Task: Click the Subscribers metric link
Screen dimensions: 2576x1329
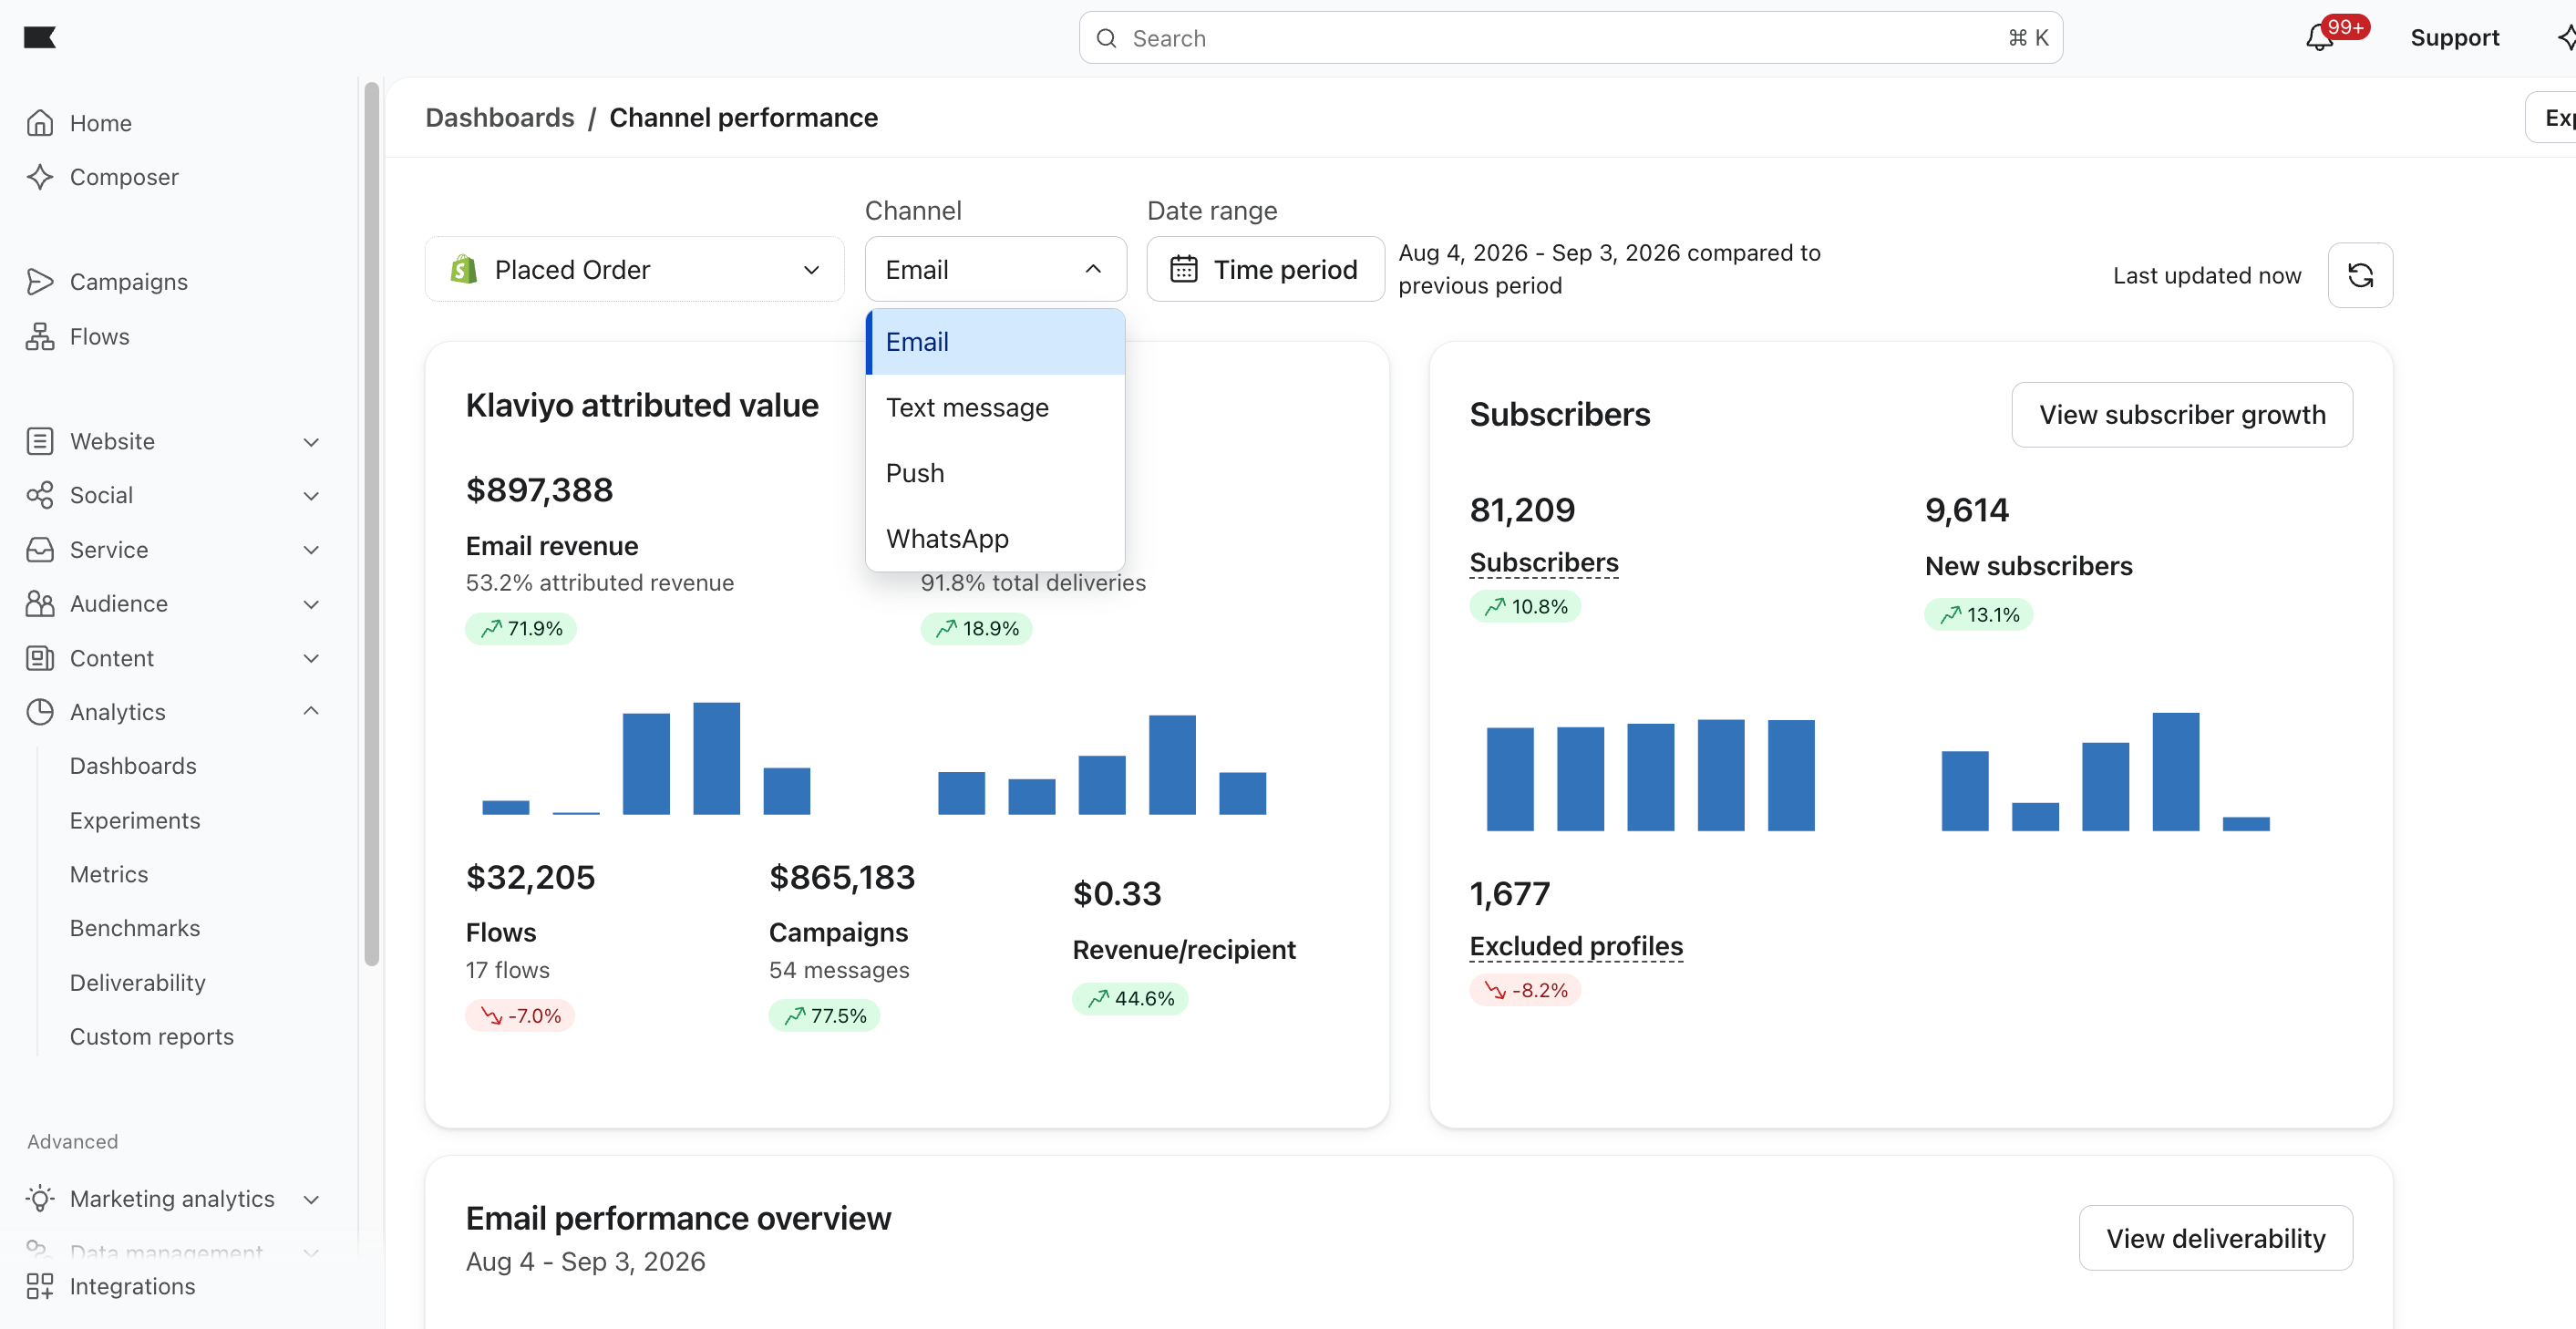Action: tap(1544, 563)
